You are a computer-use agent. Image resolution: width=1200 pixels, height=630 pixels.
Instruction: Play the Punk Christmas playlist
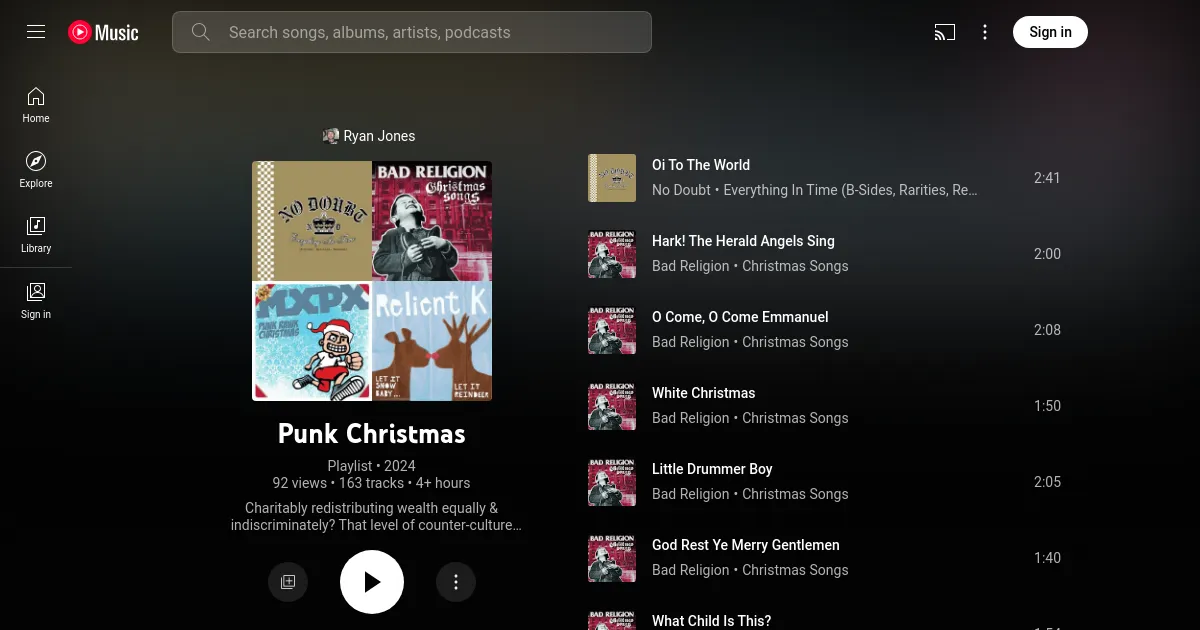pyautogui.click(x=372, y=581)
